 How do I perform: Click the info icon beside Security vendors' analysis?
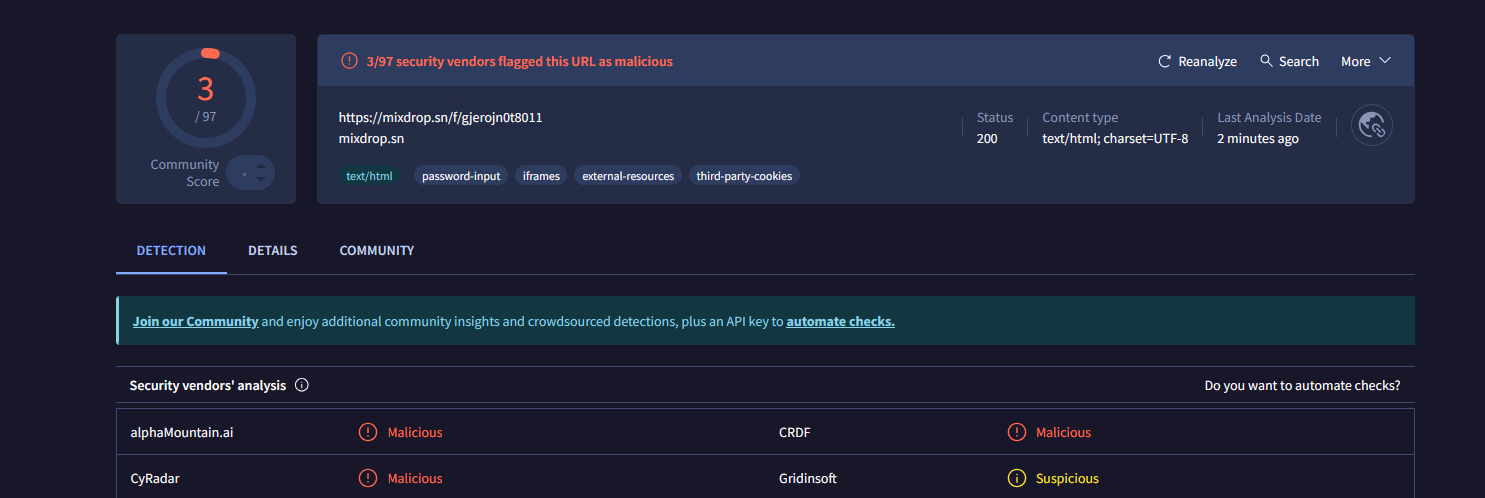click(302, 385)
